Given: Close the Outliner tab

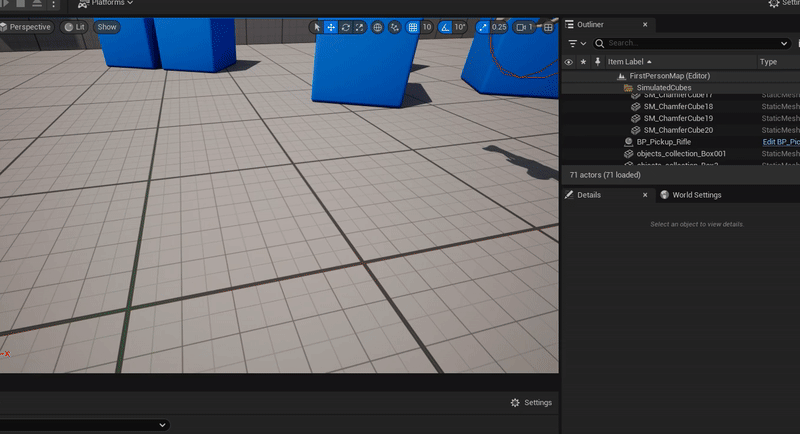Looking at the screenshot, I should click(x=645, y=24).
